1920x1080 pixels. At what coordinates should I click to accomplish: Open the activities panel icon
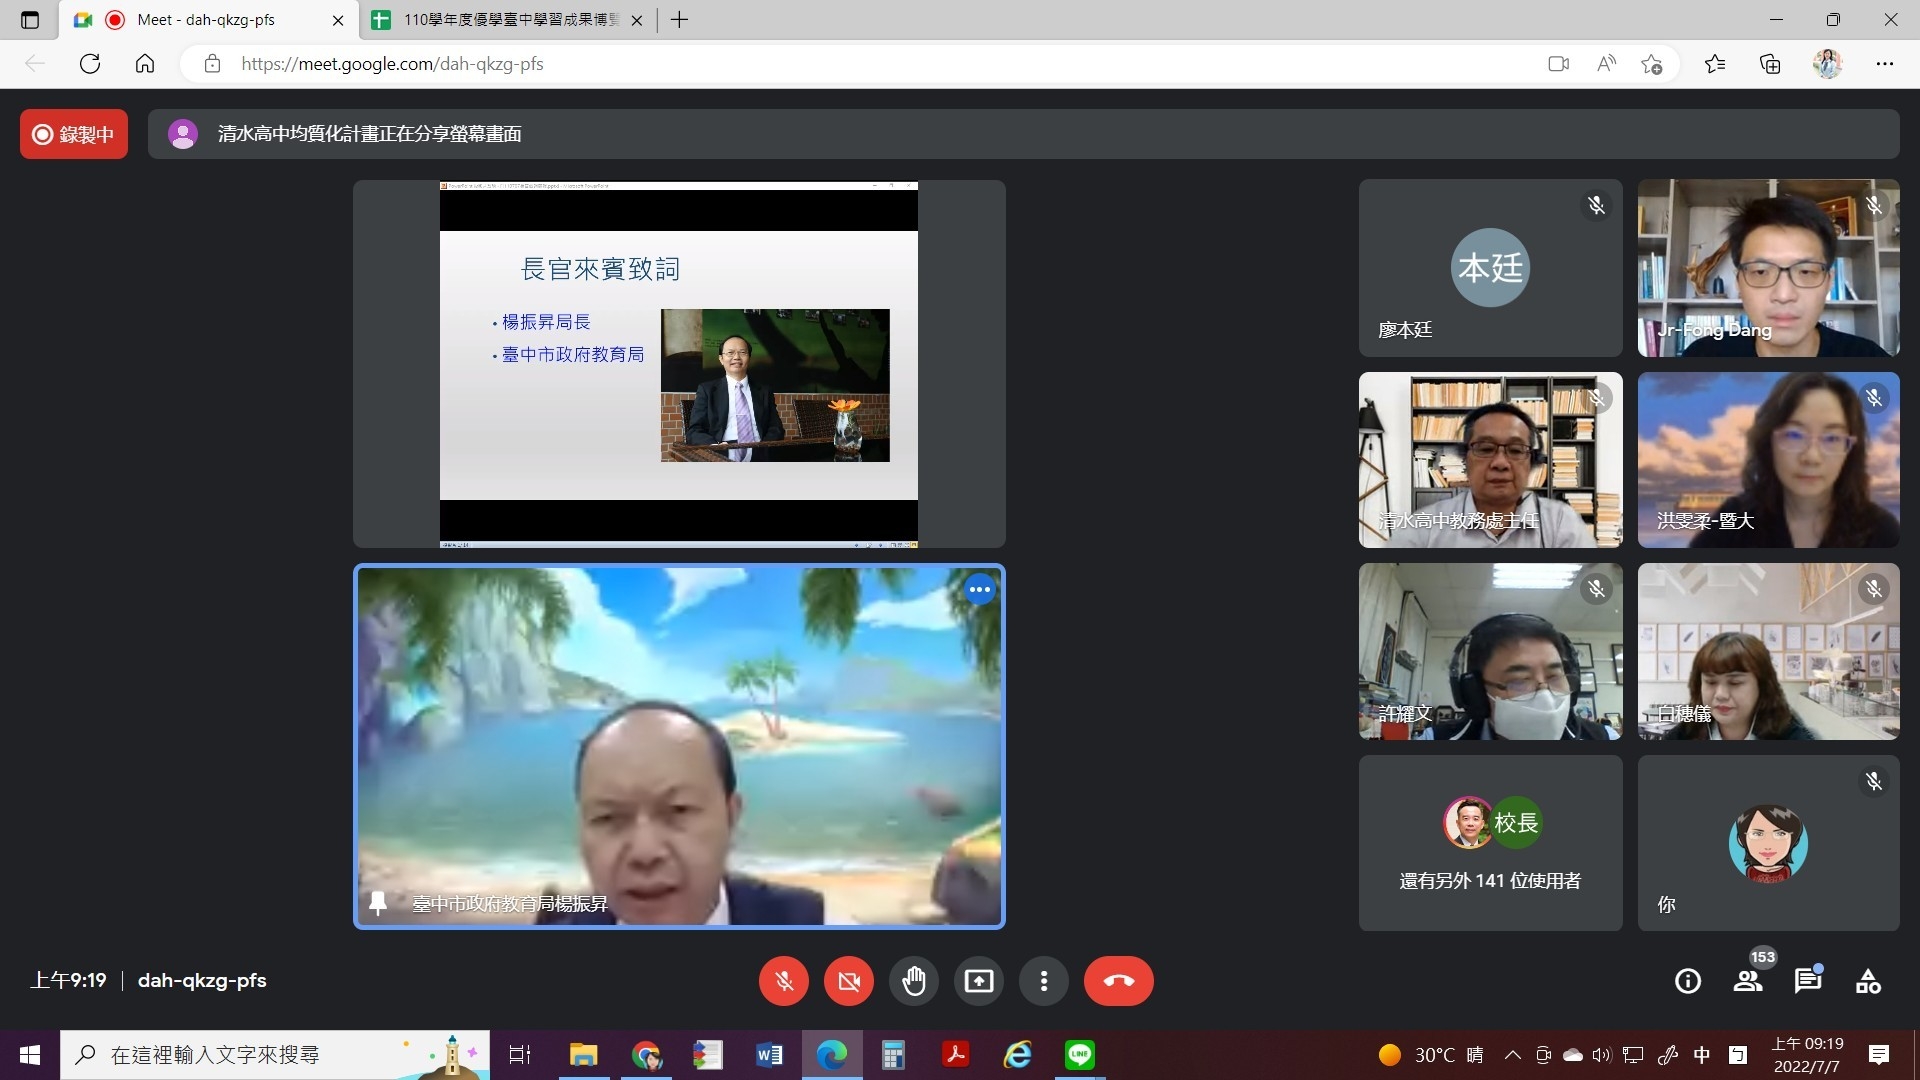(x=1868, y=981)
